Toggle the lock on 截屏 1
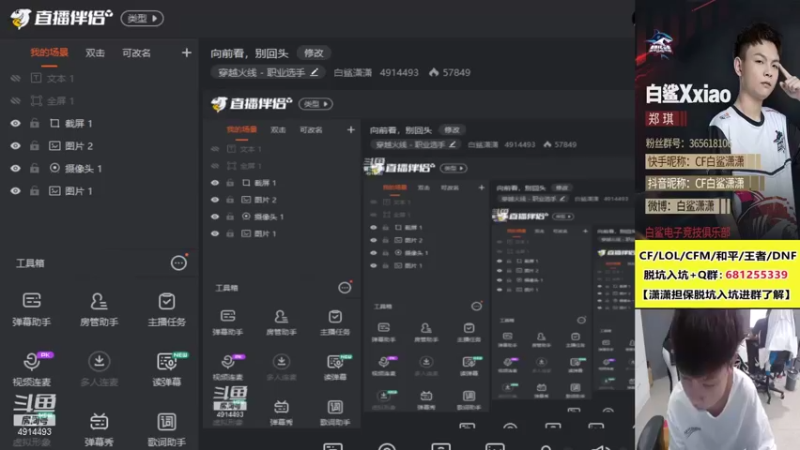 [34, 123]
